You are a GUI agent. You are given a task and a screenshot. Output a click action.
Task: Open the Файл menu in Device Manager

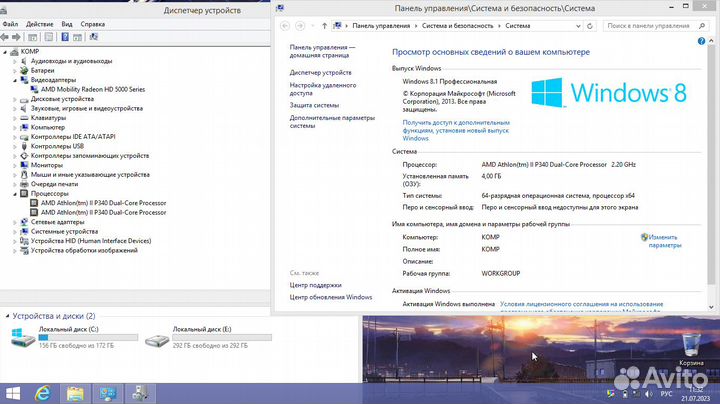[x=10, y=24]
